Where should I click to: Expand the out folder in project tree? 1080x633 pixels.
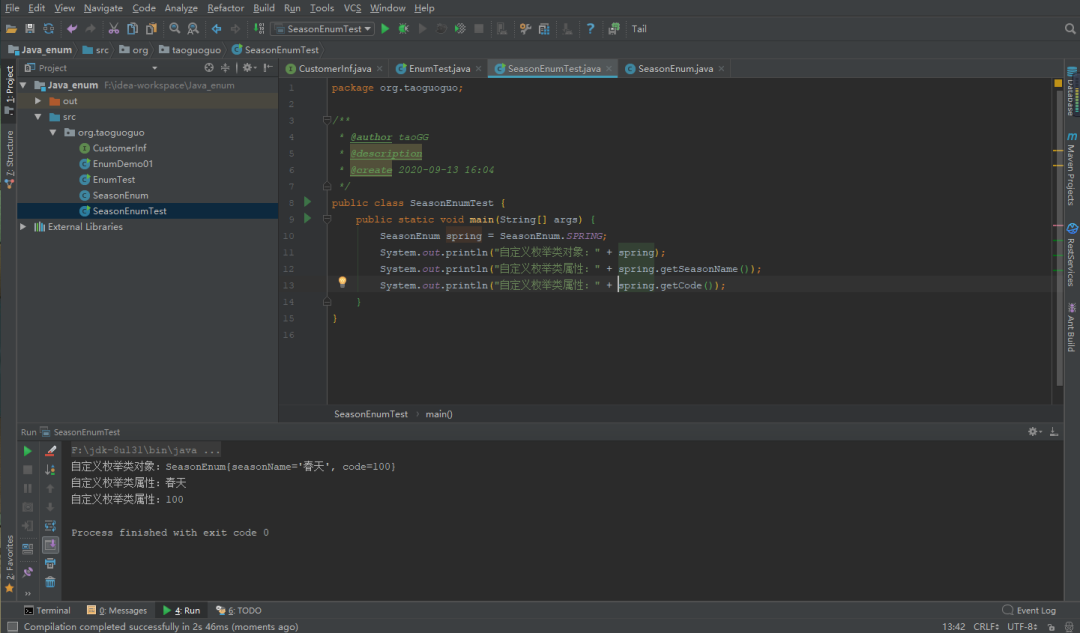tap(38, 101)
